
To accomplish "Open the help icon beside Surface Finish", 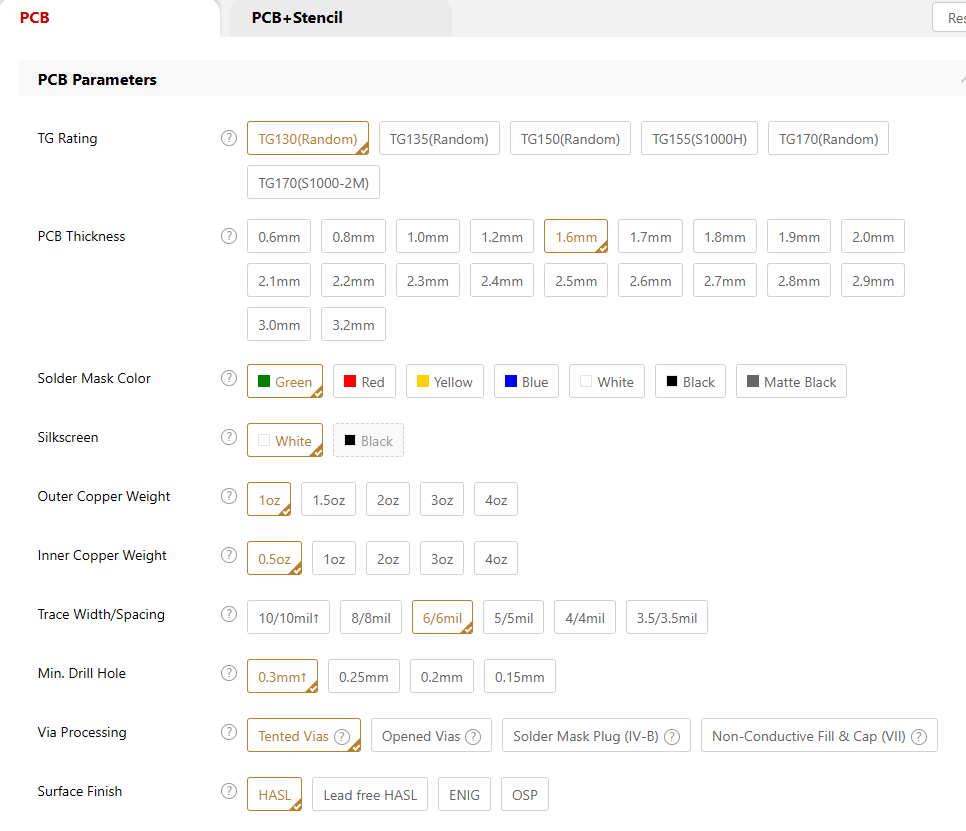I will tap(229, 791).
